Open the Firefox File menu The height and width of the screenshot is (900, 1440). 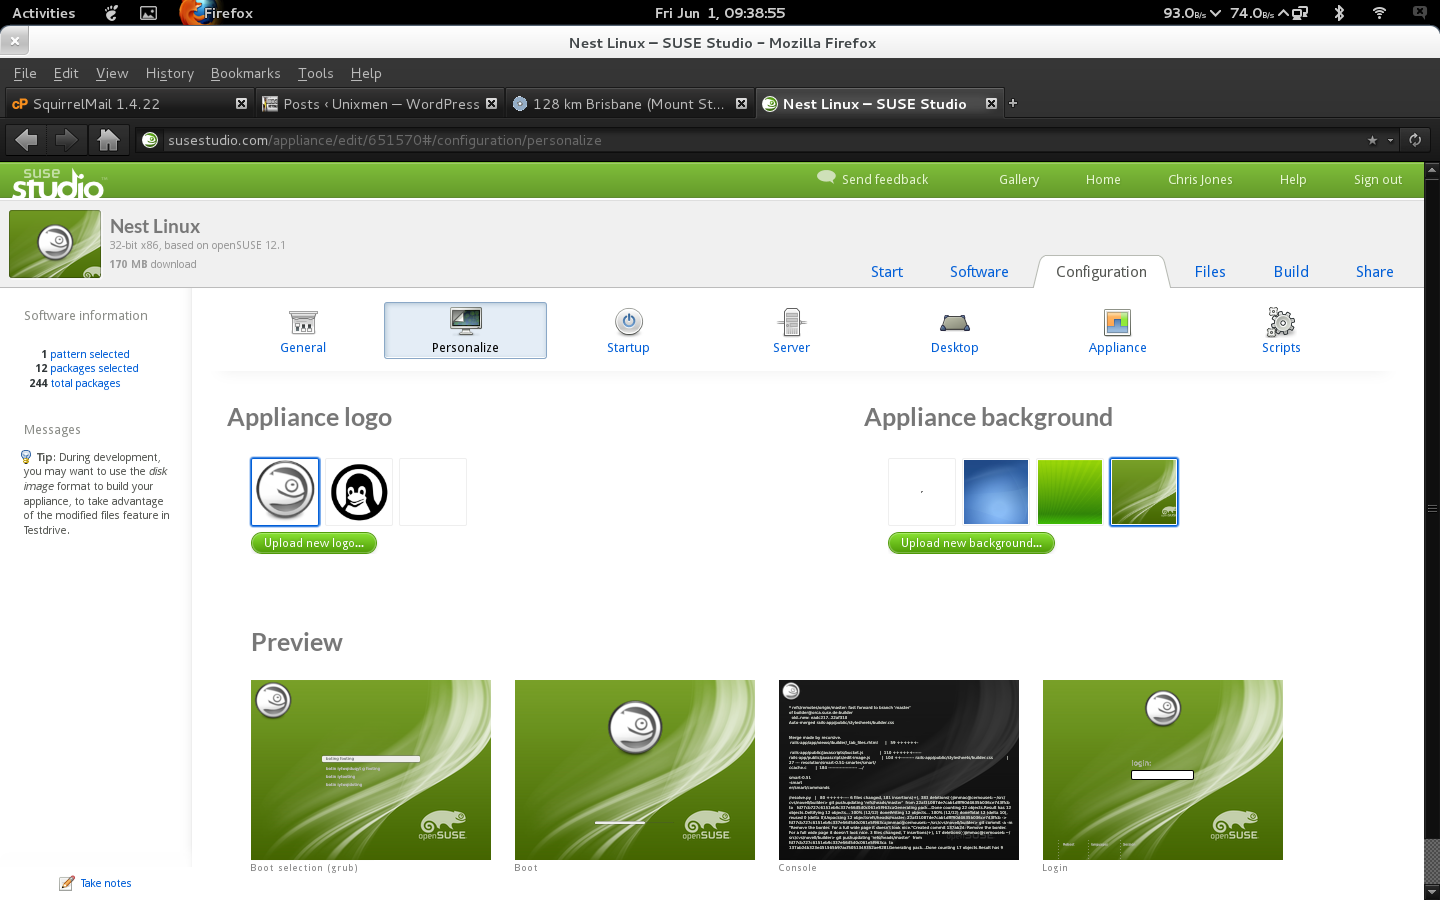click(25, 73)
